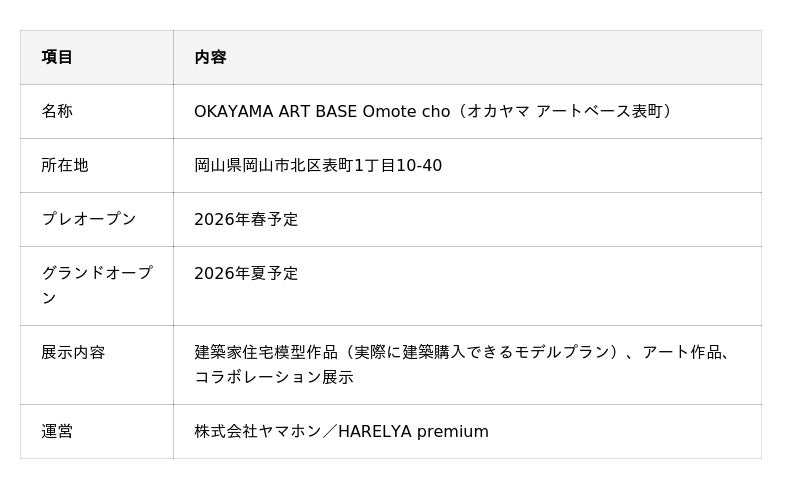
Task: Click the second line ン of グランドオープン
Action: [x=48, y=298]
